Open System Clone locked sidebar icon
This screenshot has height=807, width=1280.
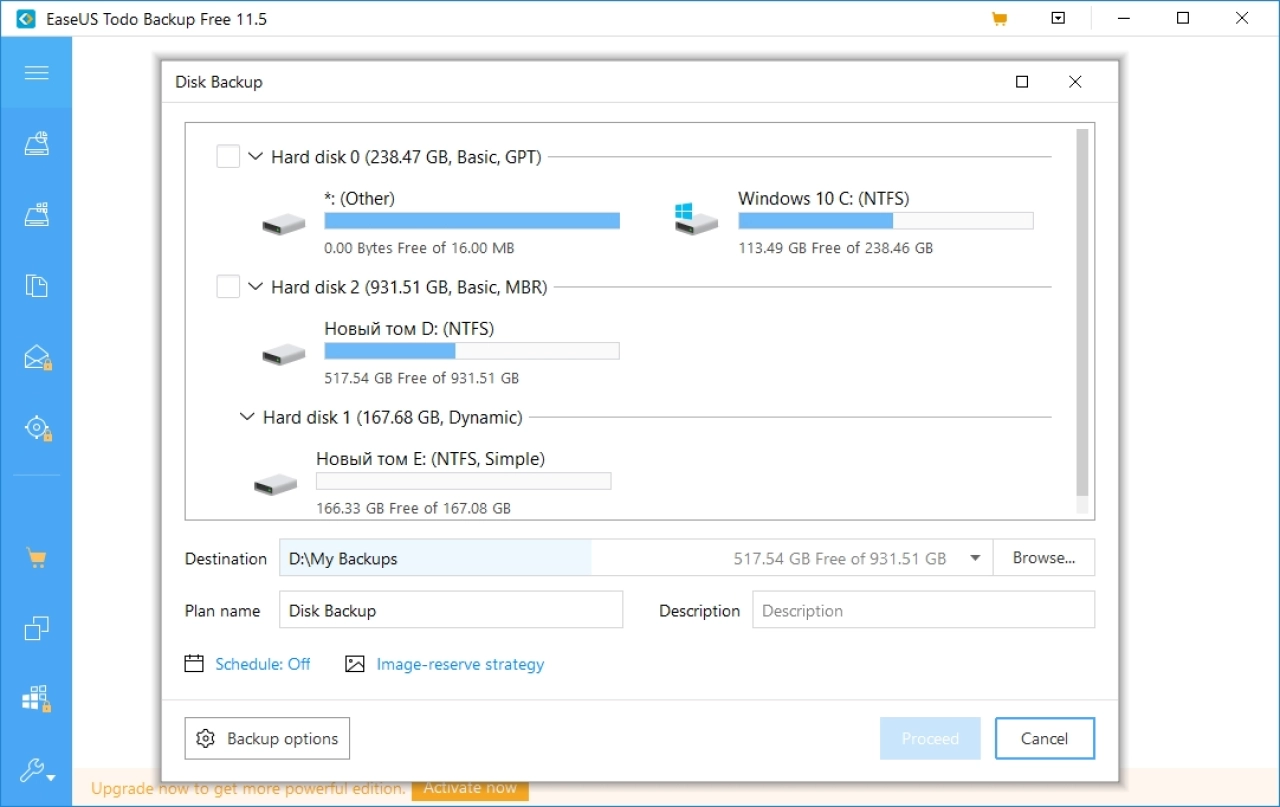(37, 699)
